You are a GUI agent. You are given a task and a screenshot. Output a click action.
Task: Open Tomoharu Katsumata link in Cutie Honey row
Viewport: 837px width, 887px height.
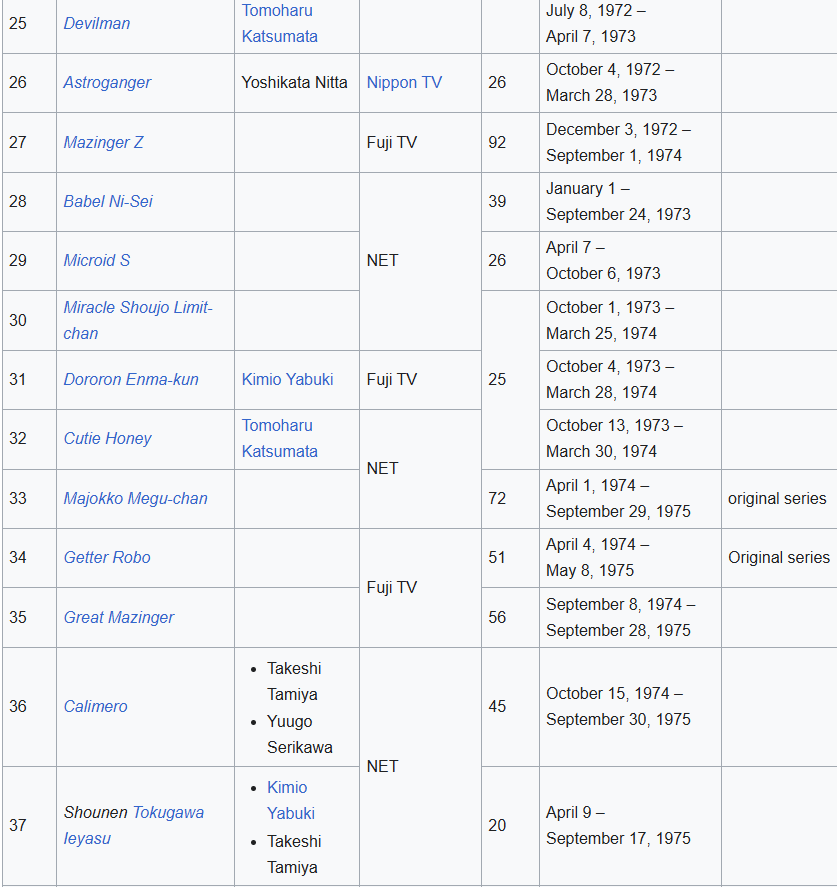click(279, 438)
